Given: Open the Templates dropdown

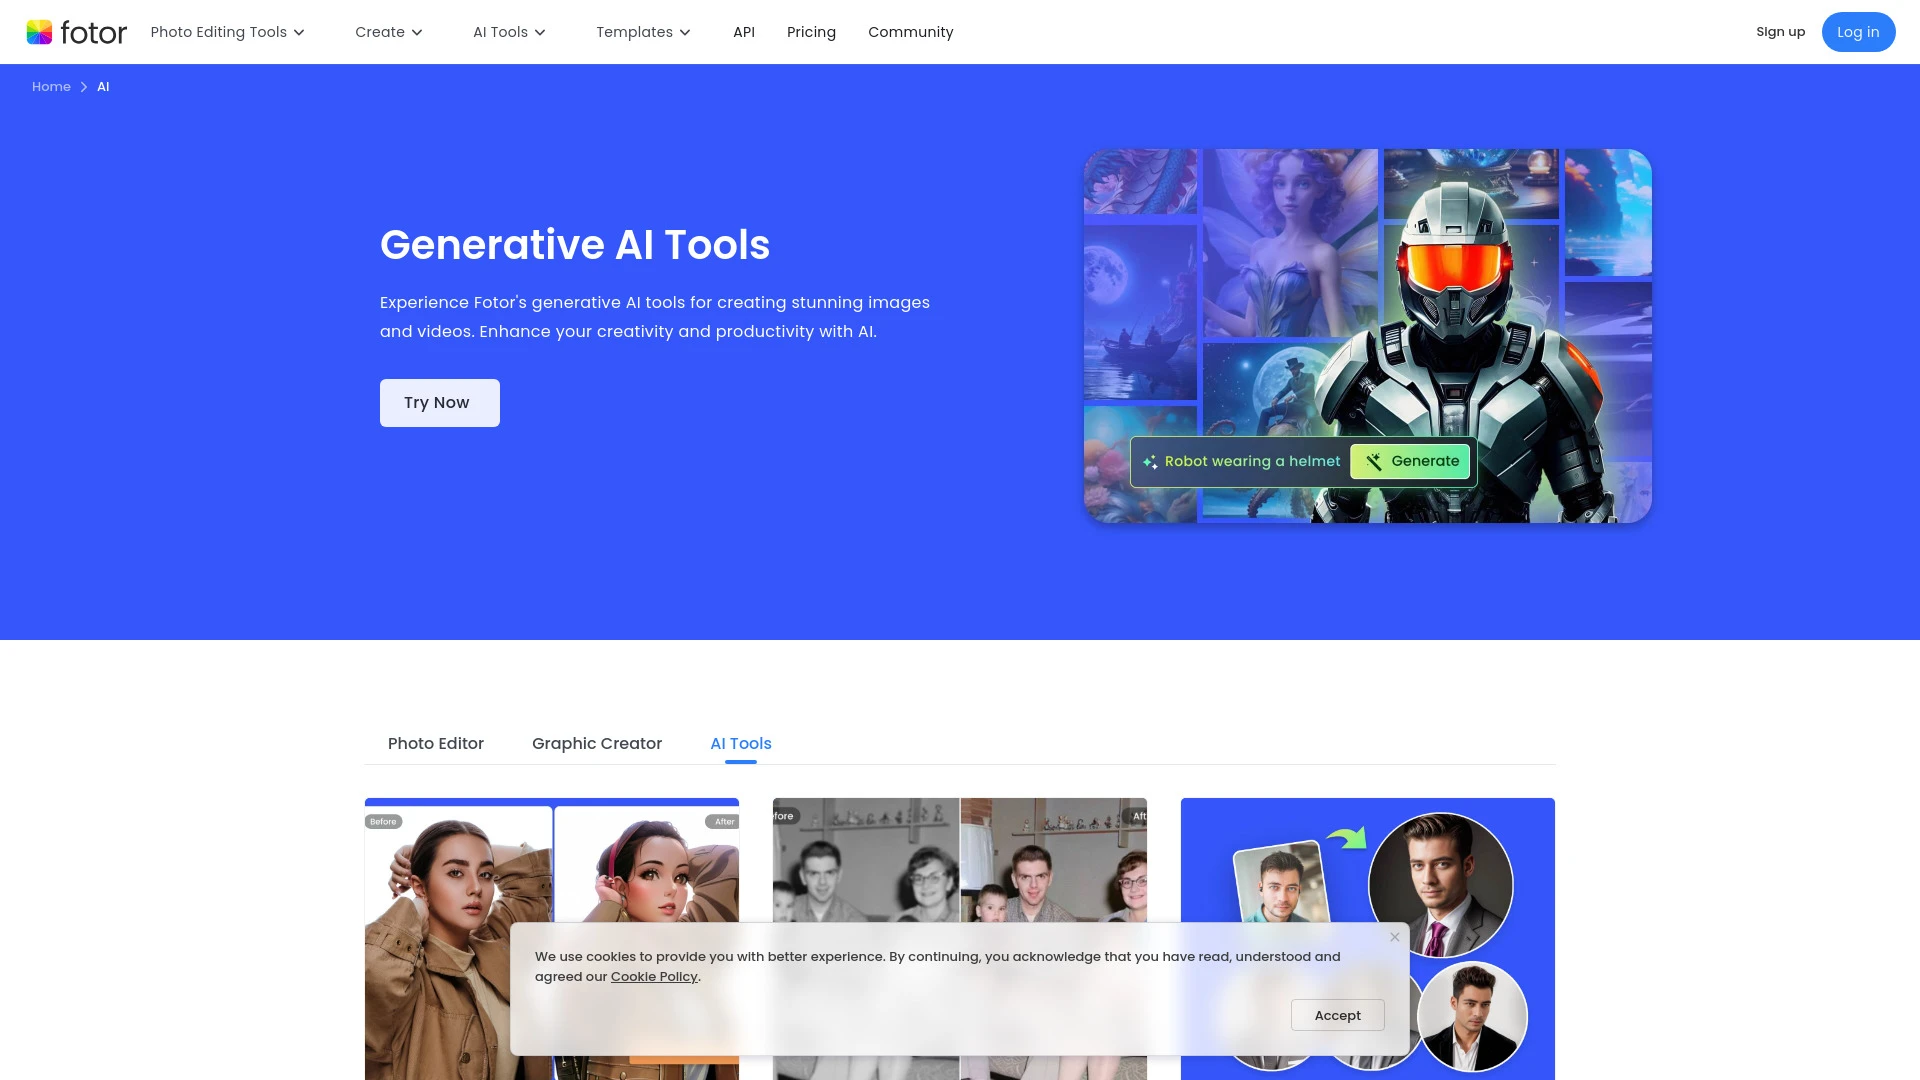Looking at the screenshot, I should pos(643,32).
